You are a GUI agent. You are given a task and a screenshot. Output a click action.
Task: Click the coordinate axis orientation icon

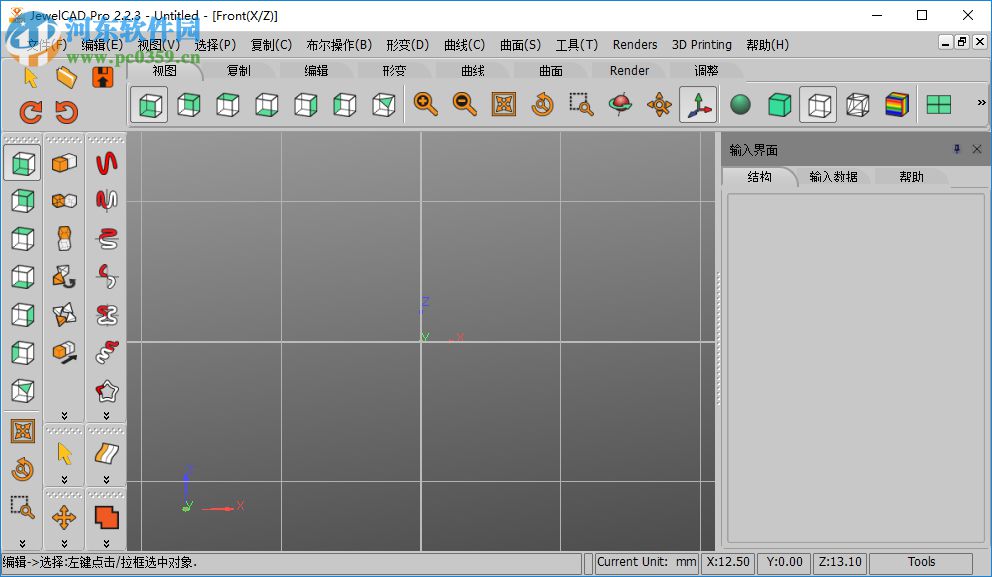(x=699, y=104)
